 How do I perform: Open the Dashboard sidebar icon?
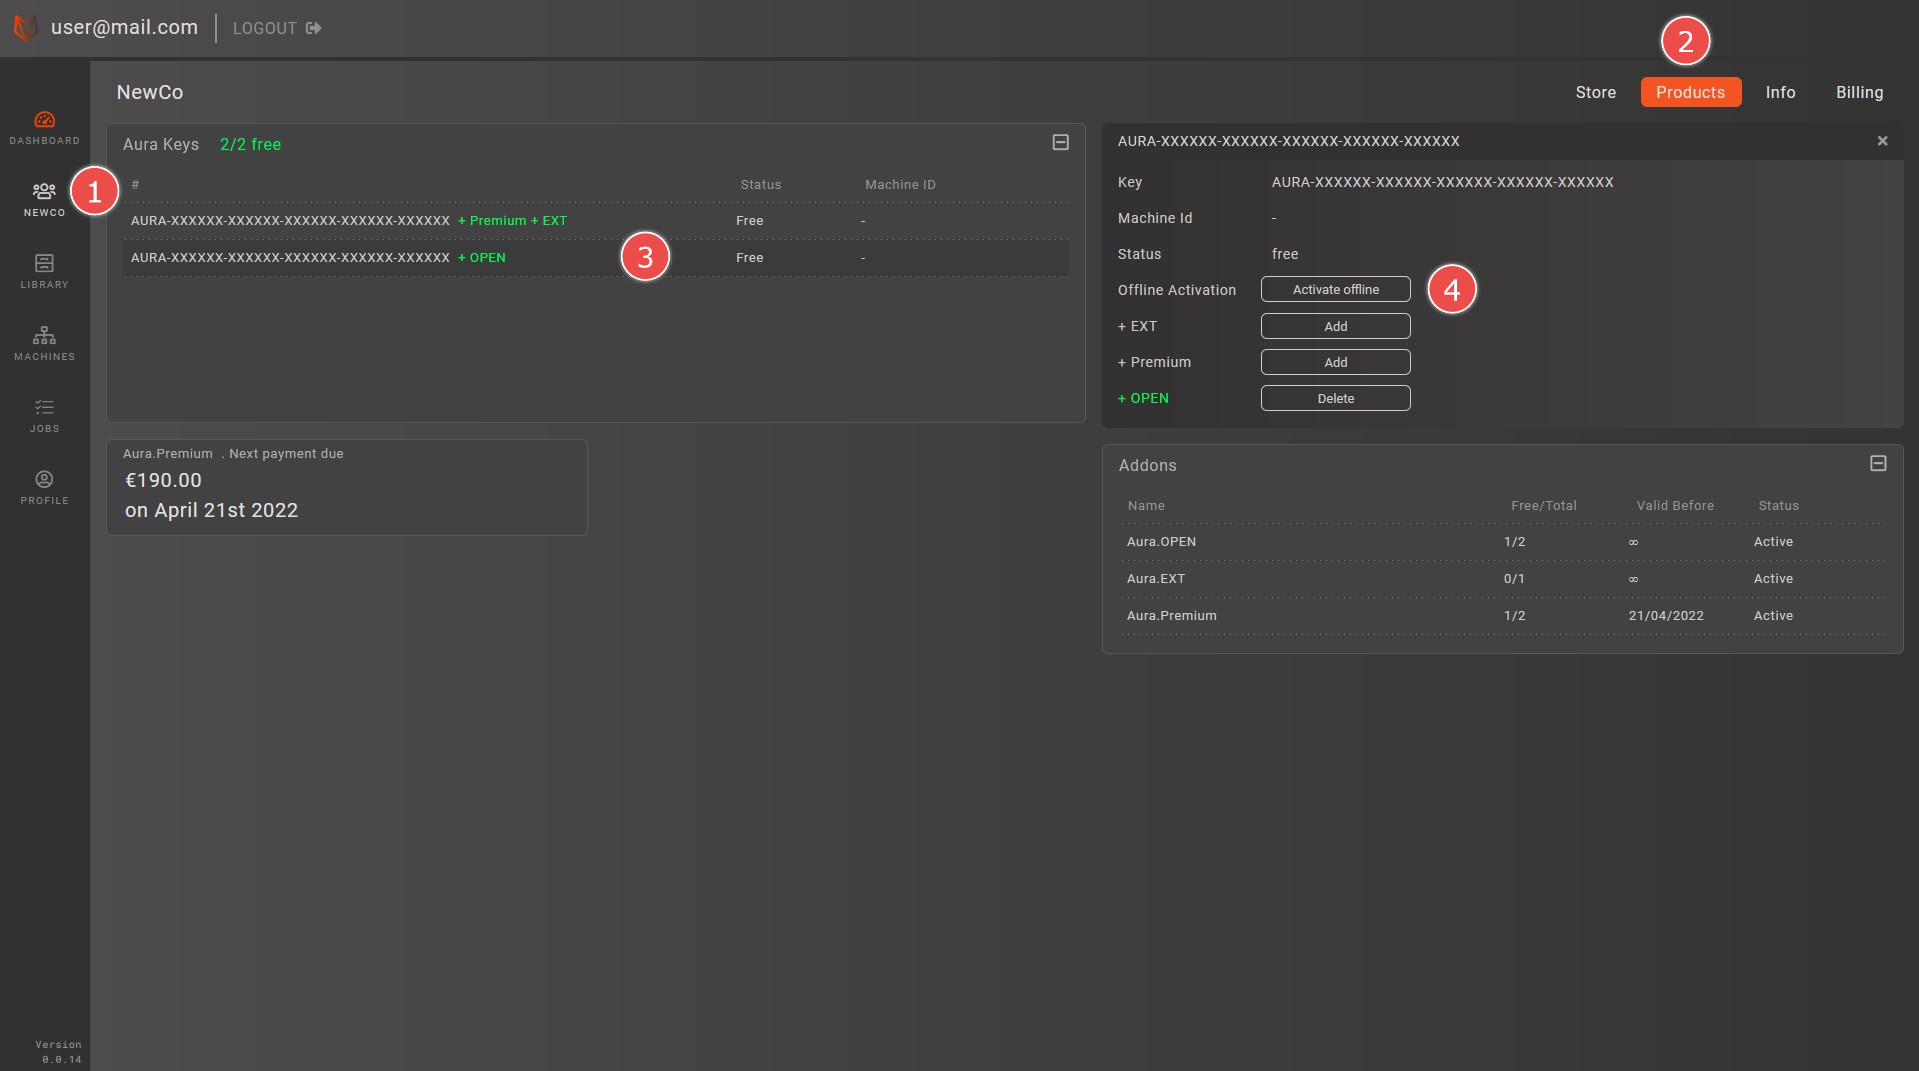[44, 127]
